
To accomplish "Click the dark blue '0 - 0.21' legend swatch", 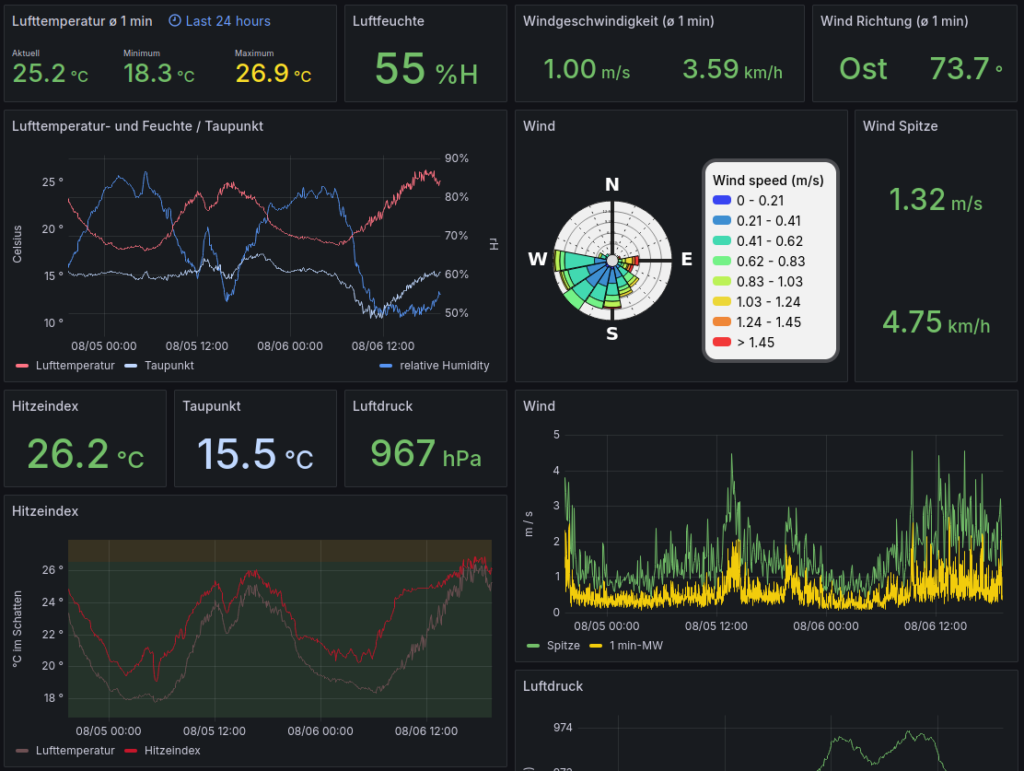I will (x=722, y=200).
